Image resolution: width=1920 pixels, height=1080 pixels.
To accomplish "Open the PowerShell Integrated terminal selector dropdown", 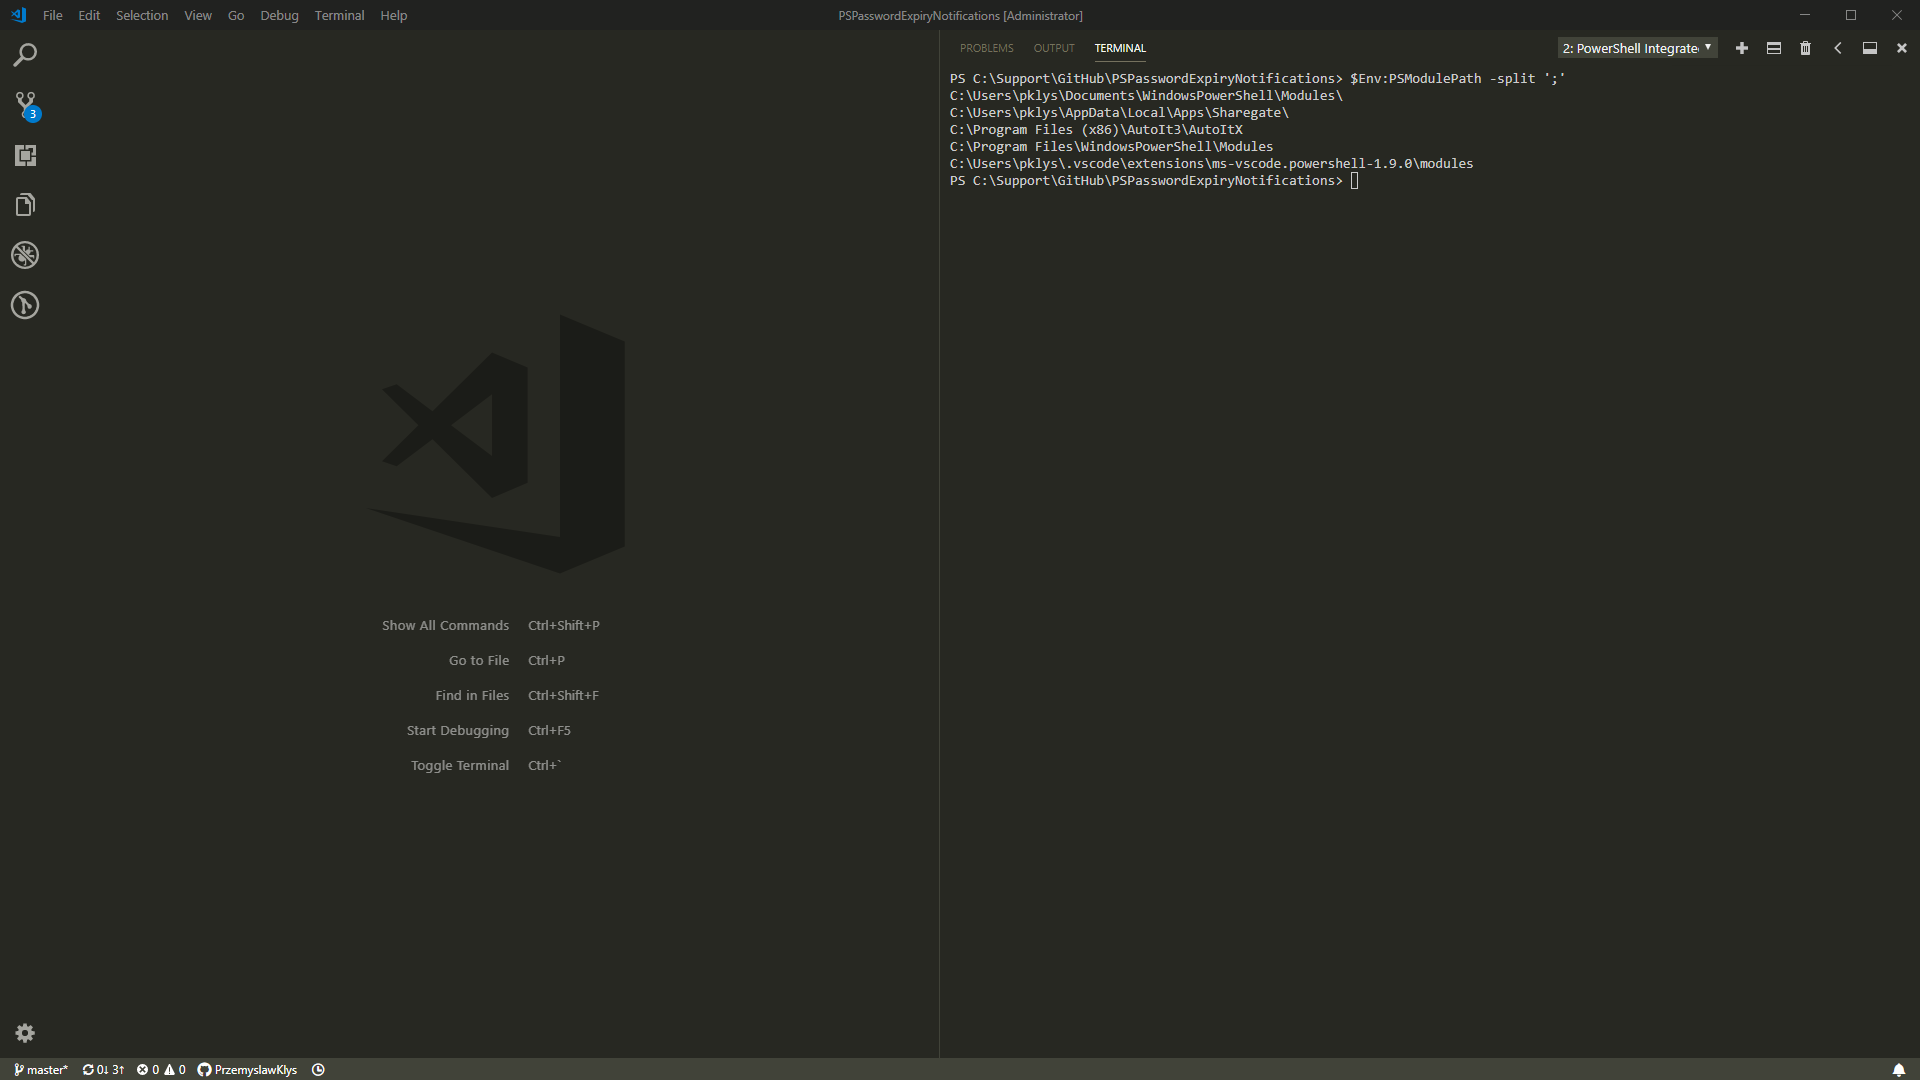I will [1635, 48].
